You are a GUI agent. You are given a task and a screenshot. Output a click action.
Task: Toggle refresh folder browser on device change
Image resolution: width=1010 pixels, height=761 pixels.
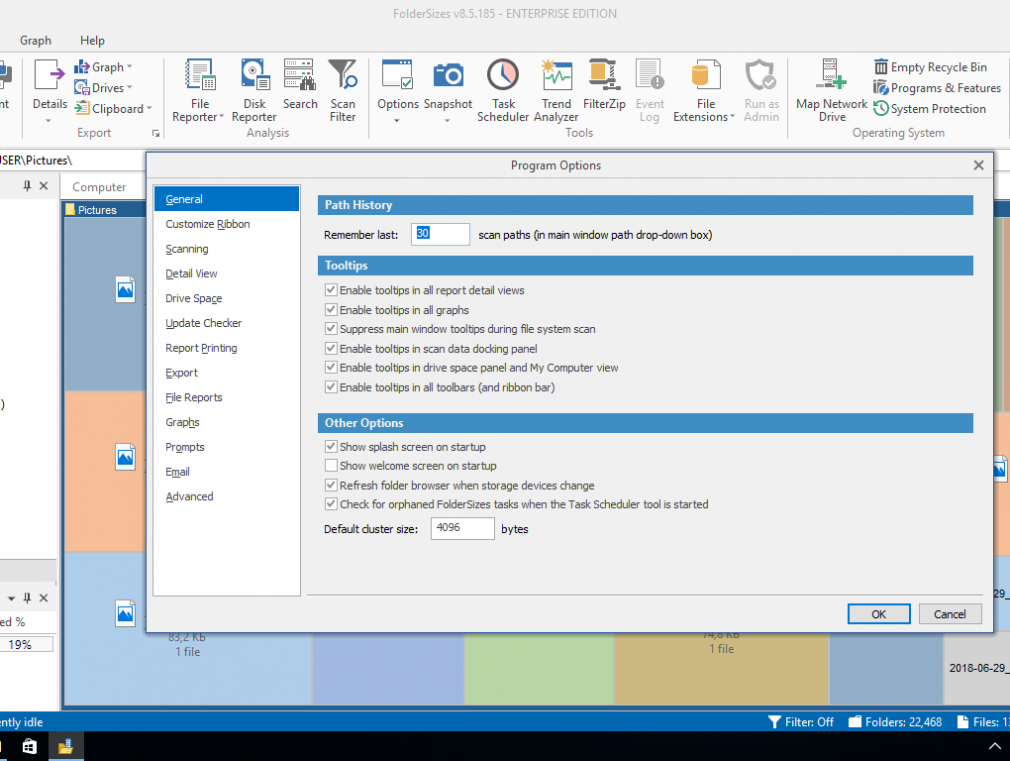coord(331,485)
